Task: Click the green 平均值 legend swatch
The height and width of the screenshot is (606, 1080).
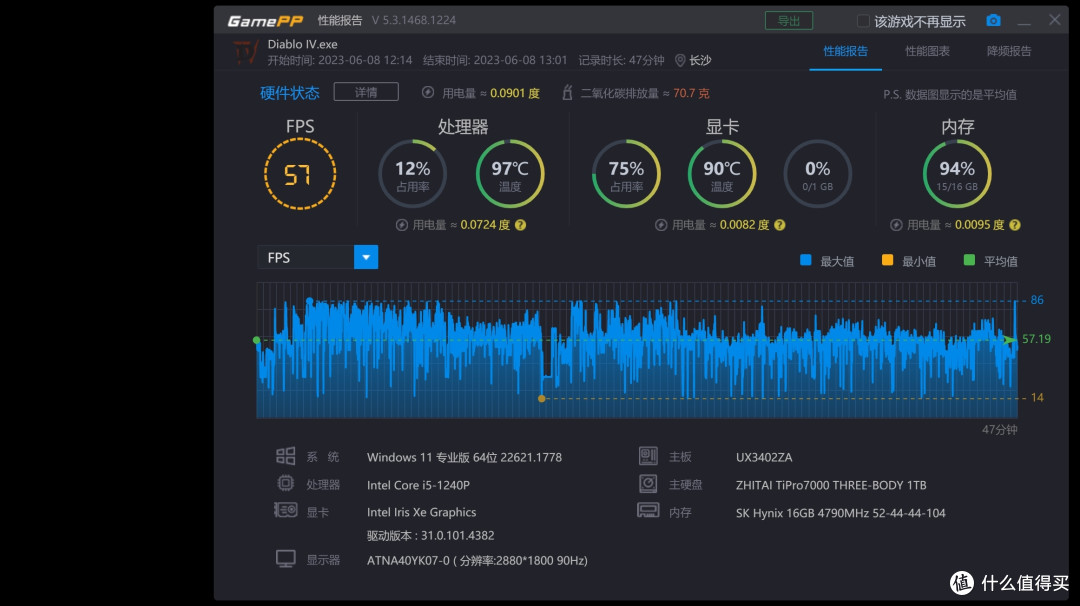Action: (969, 261)
